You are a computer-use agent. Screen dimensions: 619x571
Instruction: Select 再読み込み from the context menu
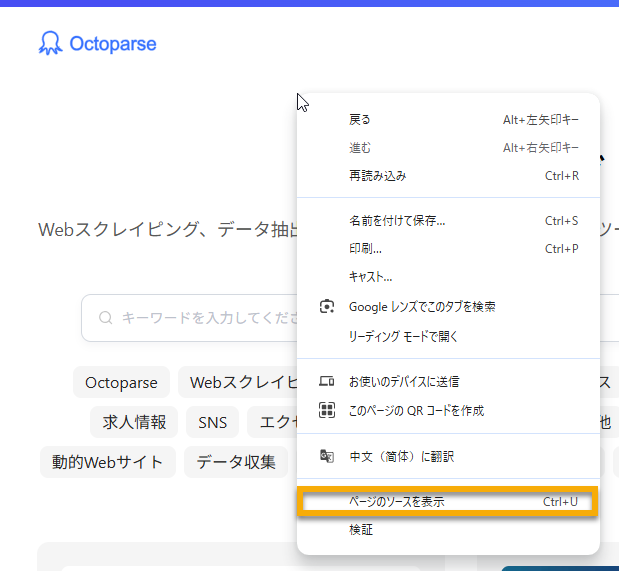(x=377, y=176)
